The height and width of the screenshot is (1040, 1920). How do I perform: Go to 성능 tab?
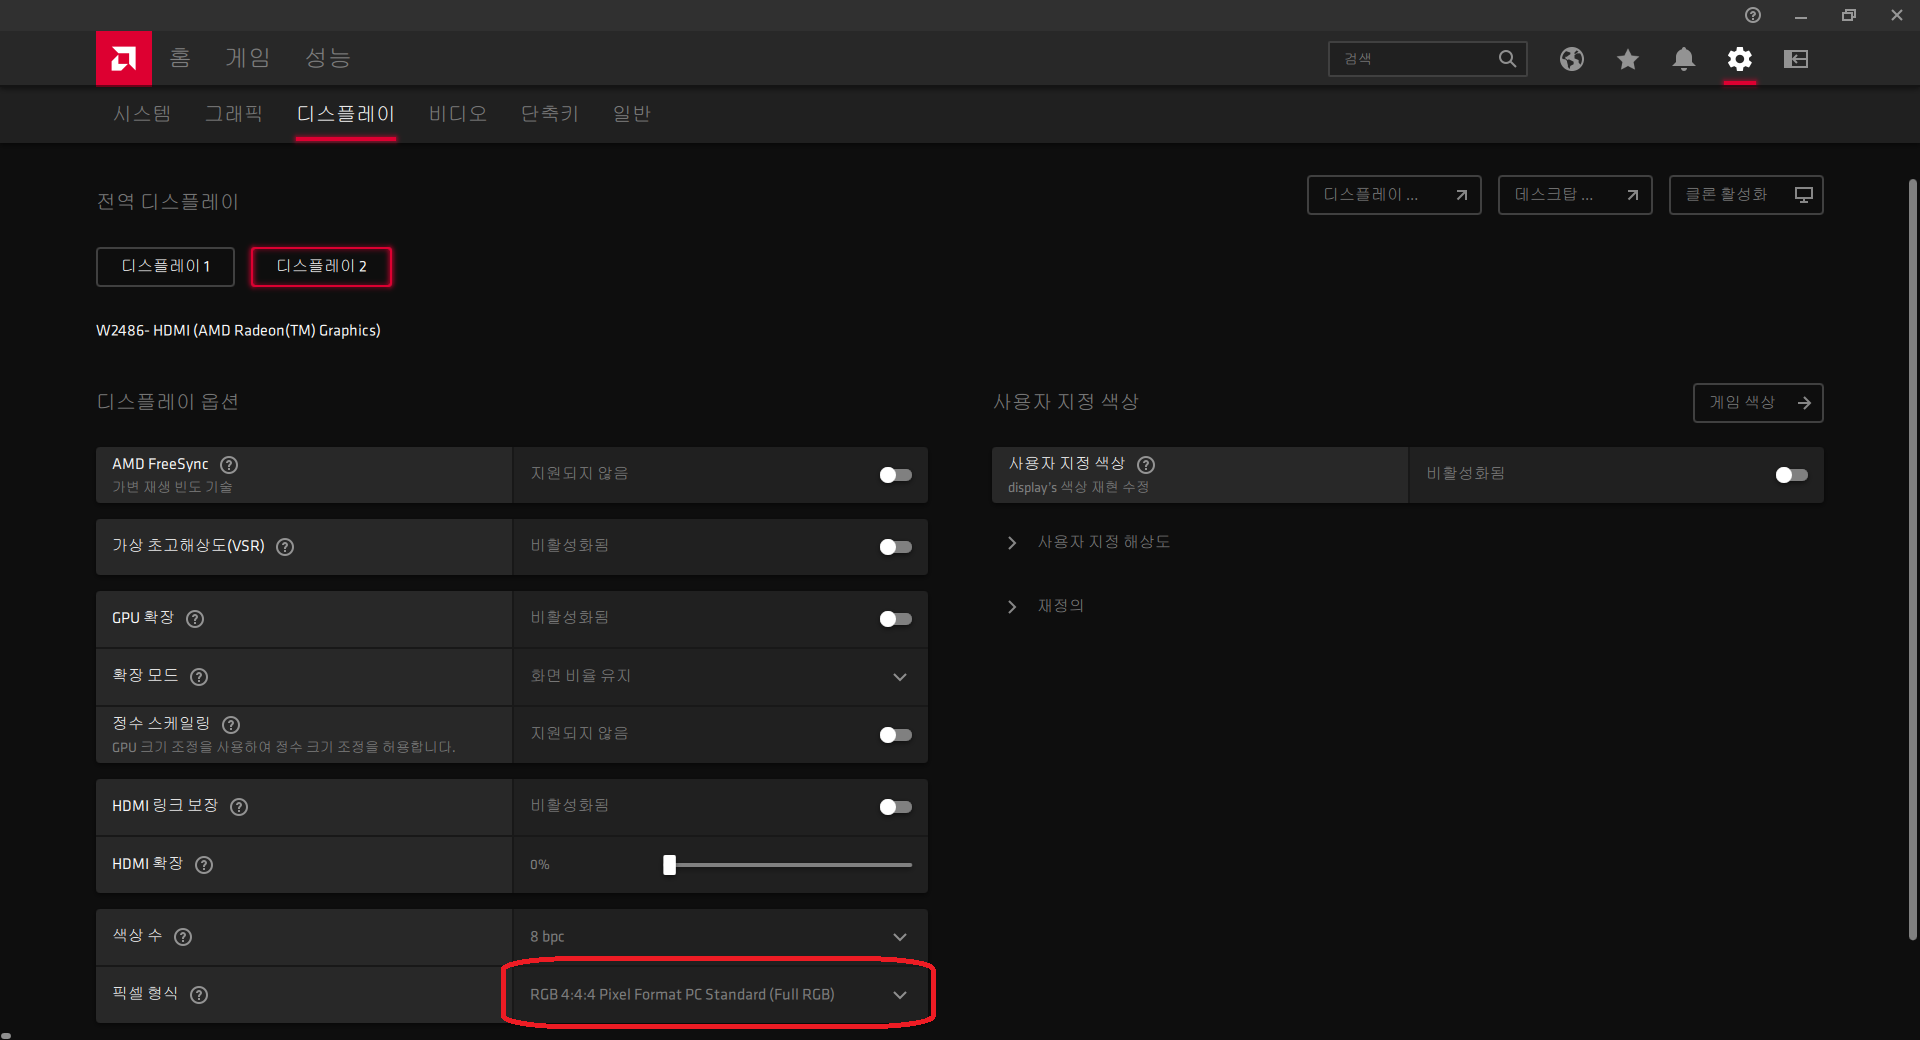[328, 58]
